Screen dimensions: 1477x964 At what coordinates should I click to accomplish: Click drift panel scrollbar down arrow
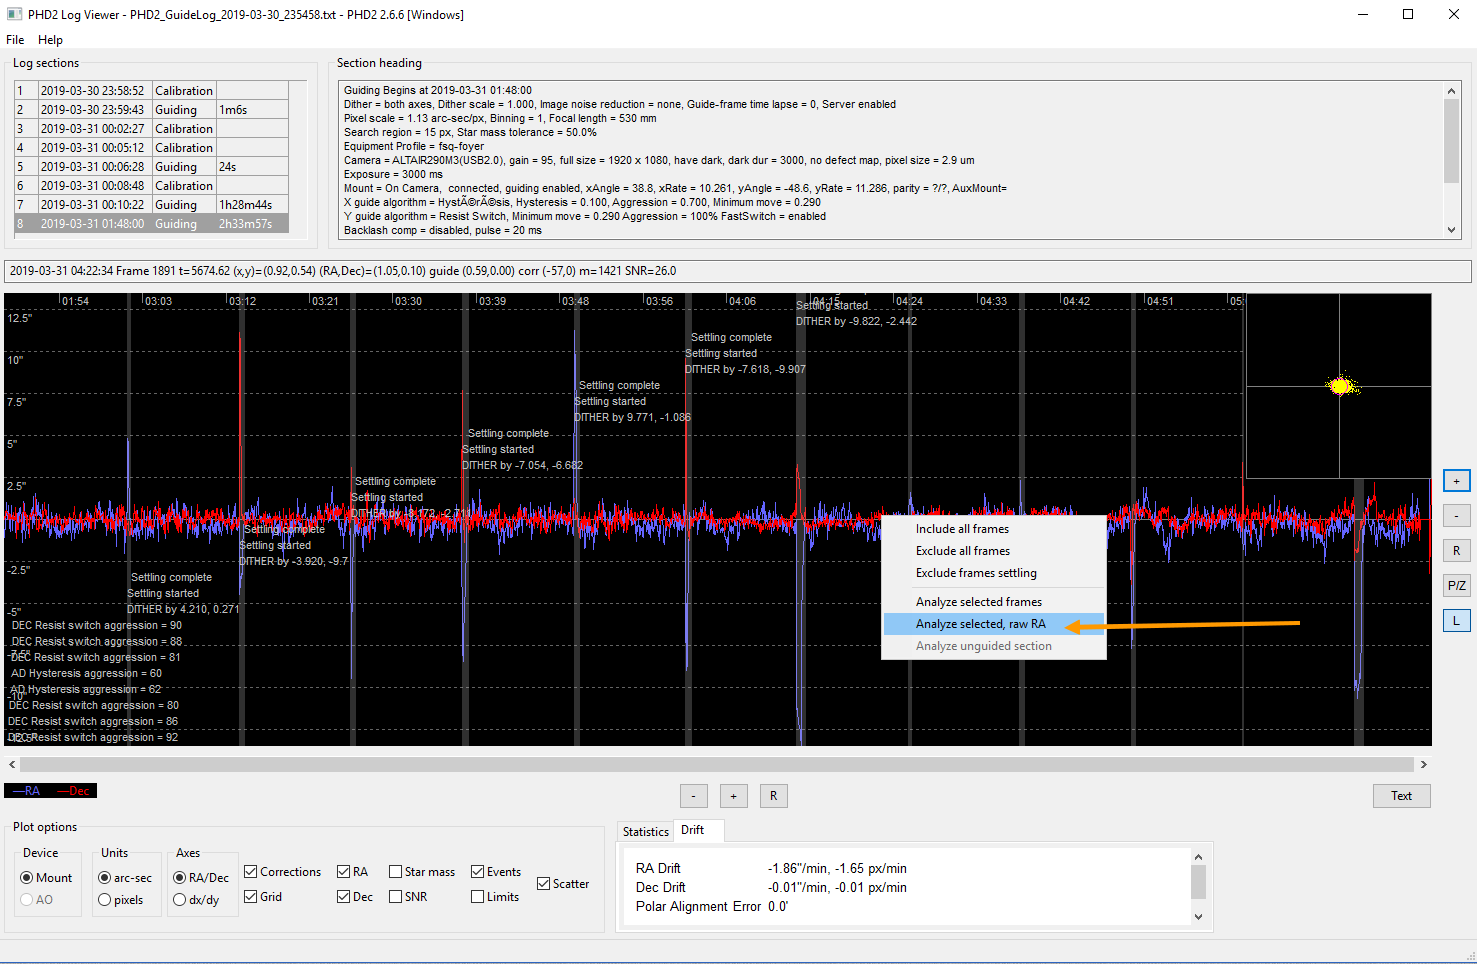1198,917
